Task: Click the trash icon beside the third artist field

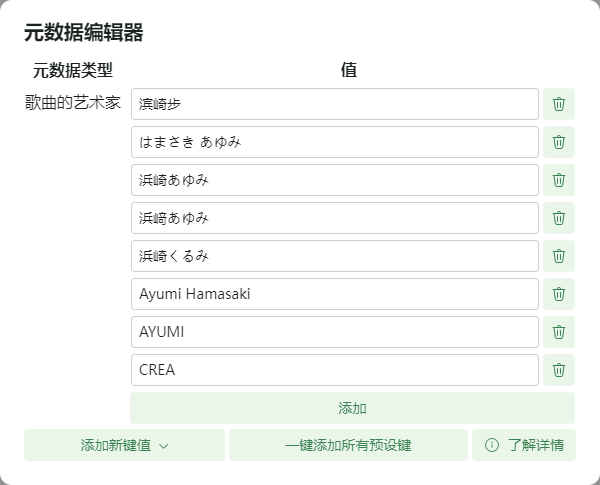Action: click(559, 180)
